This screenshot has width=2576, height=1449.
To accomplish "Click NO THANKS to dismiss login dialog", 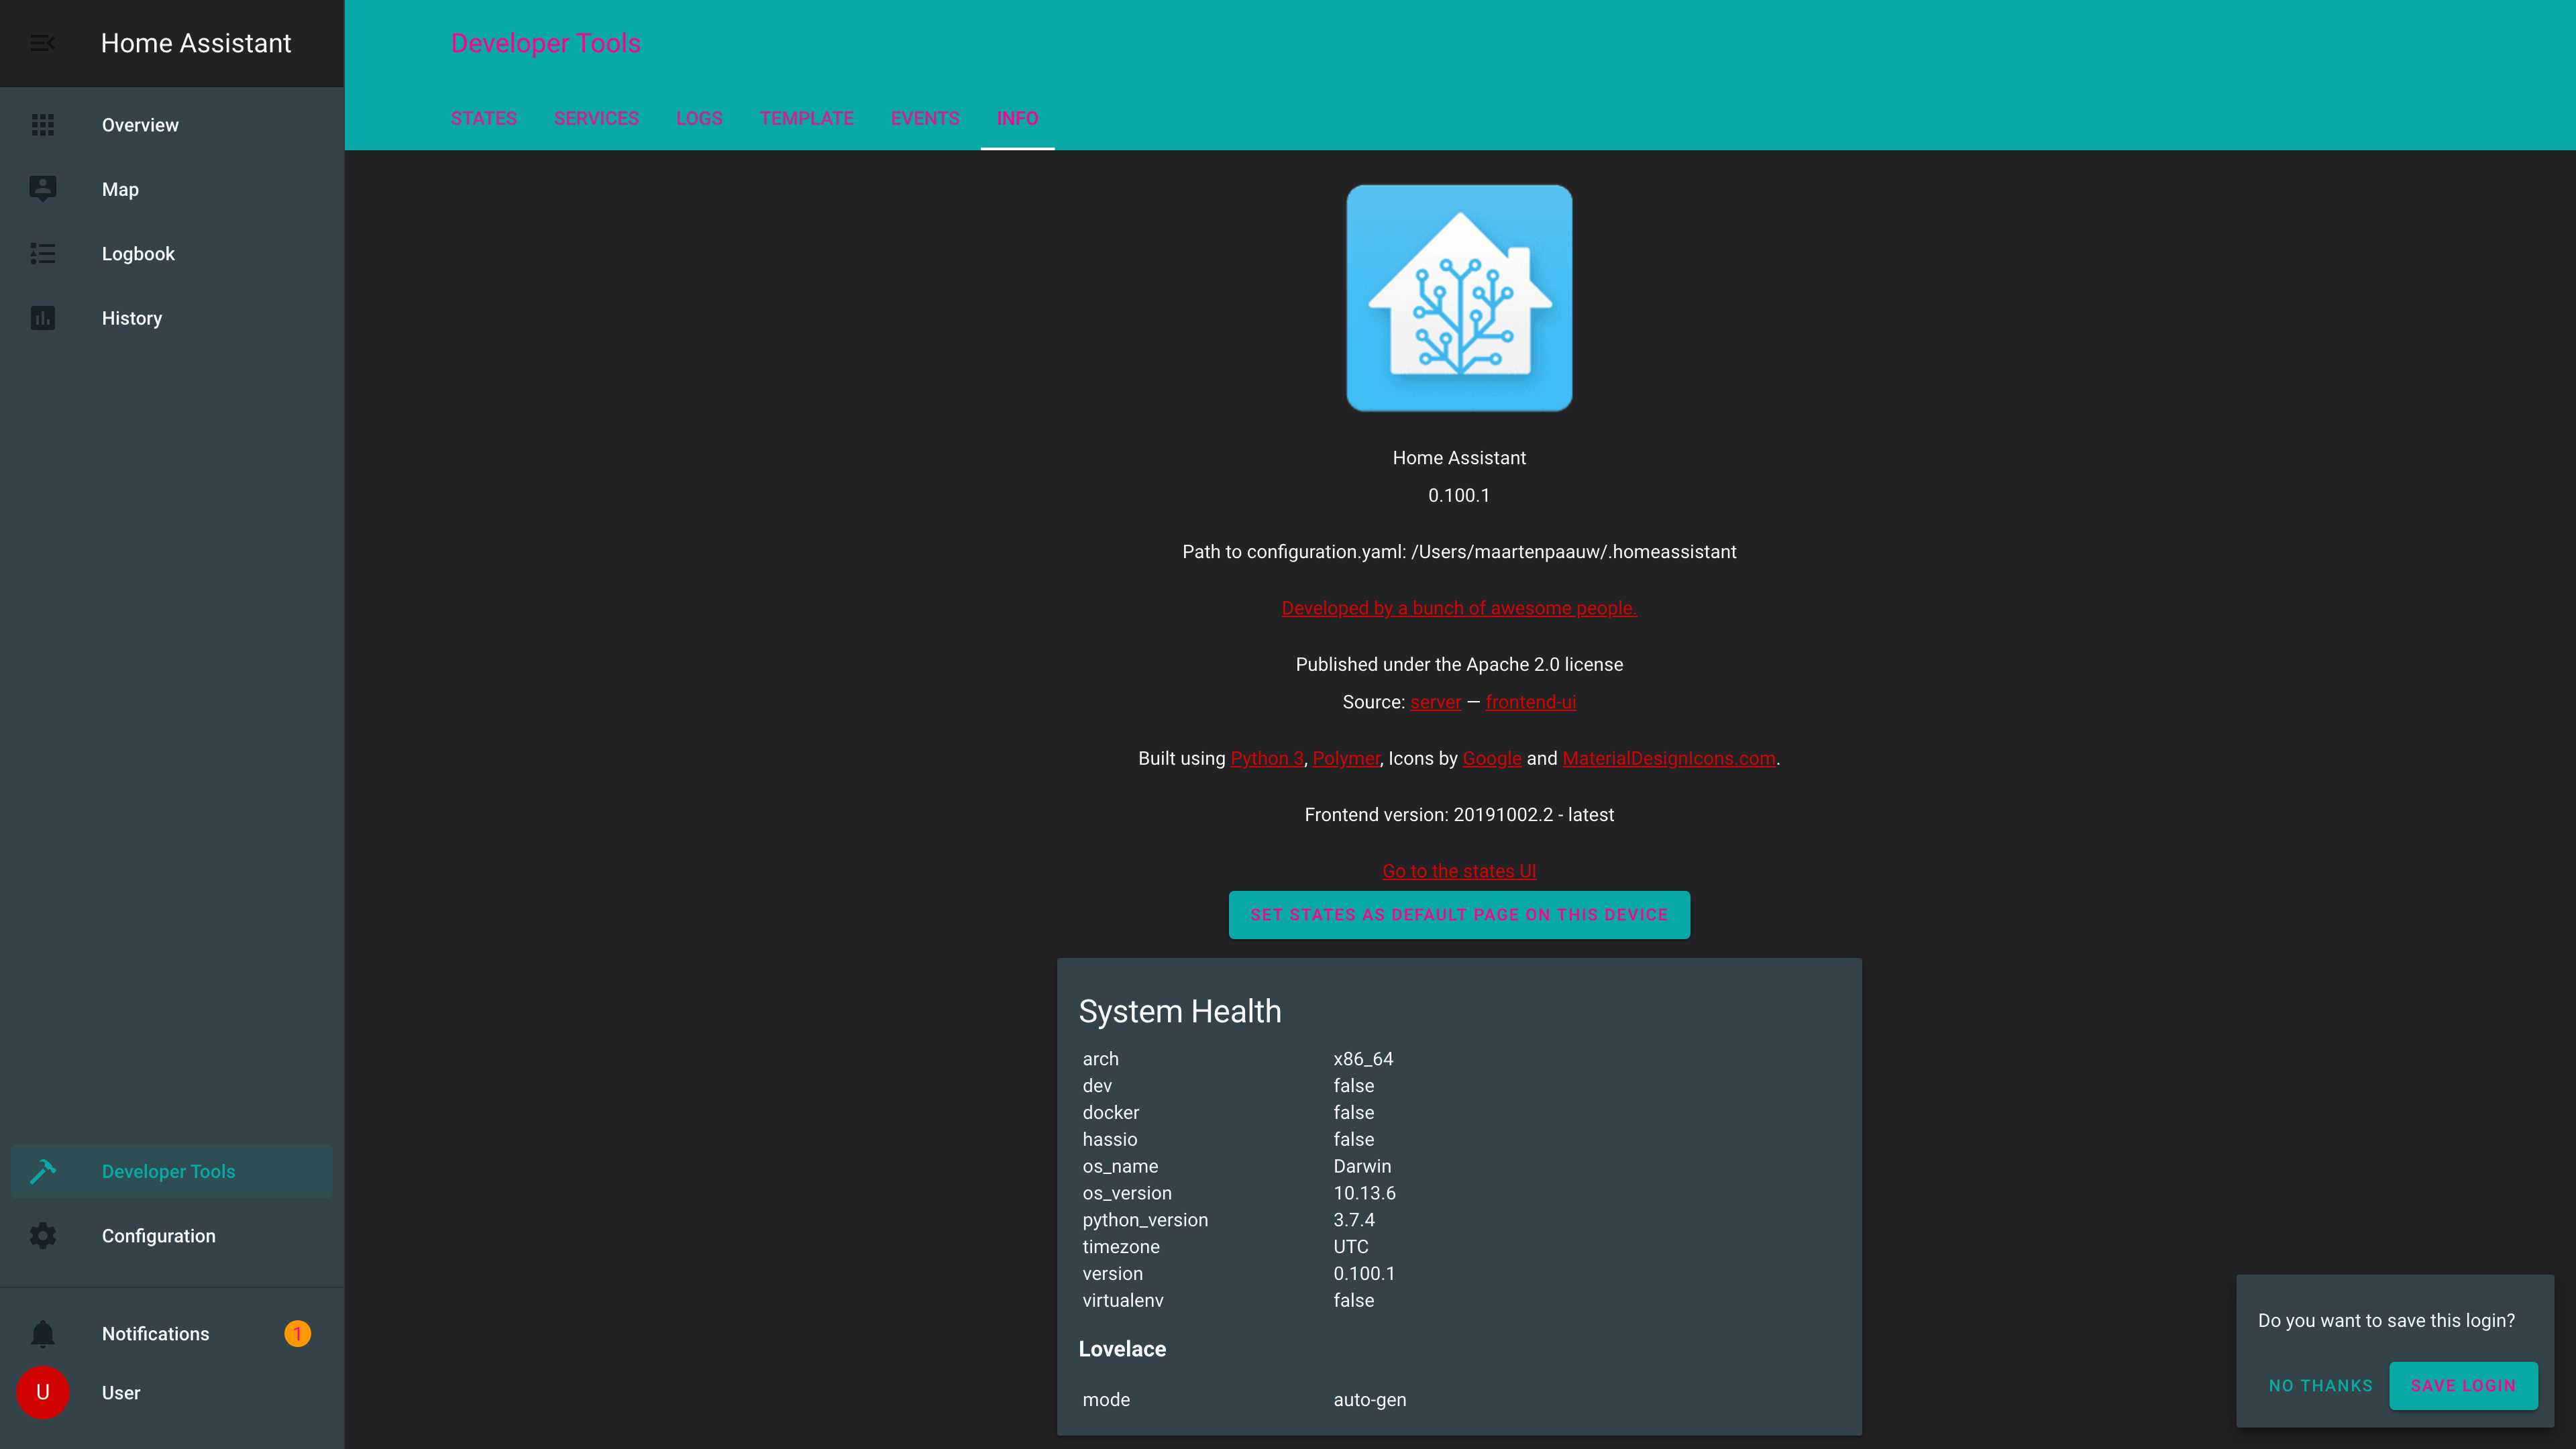I will 2321,1385.
